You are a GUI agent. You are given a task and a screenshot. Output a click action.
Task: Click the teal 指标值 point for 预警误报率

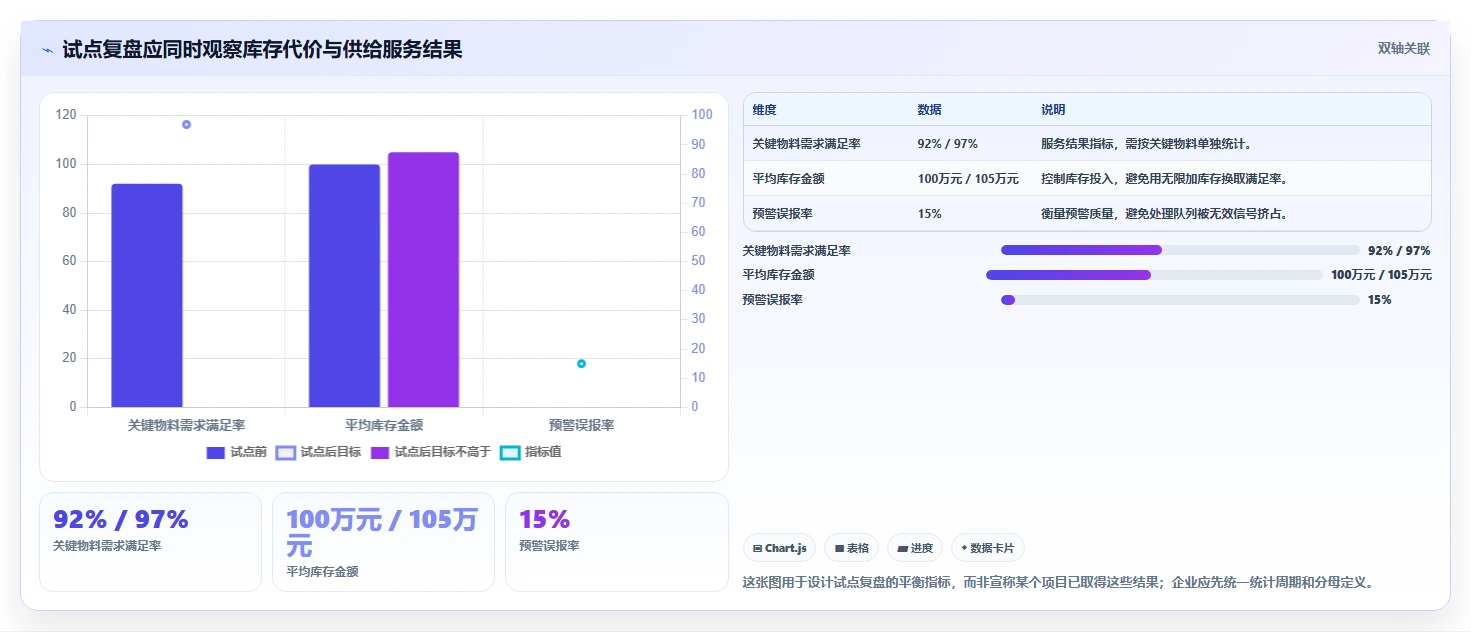pos(581,364)
